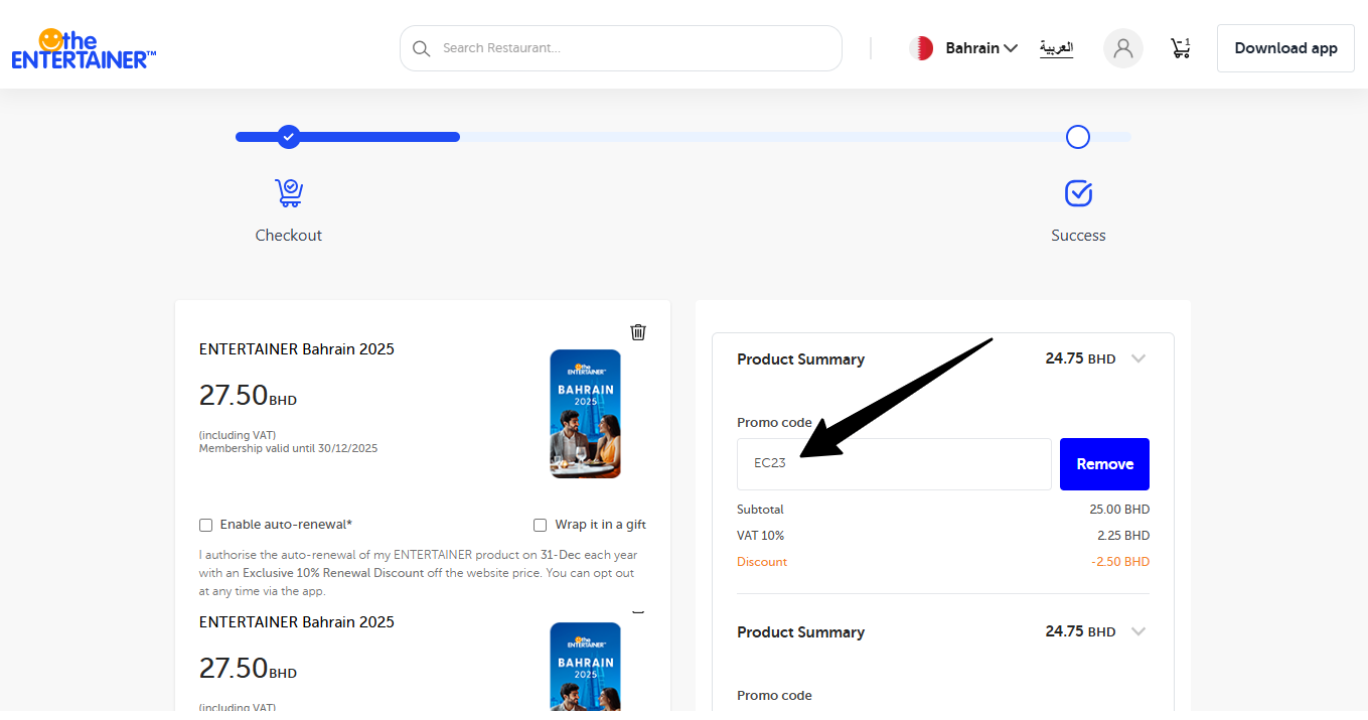The height and width of the screenshot is (720, 1368).
Task: Focus the Search Restaurant field
Action: tap(621, 48)
